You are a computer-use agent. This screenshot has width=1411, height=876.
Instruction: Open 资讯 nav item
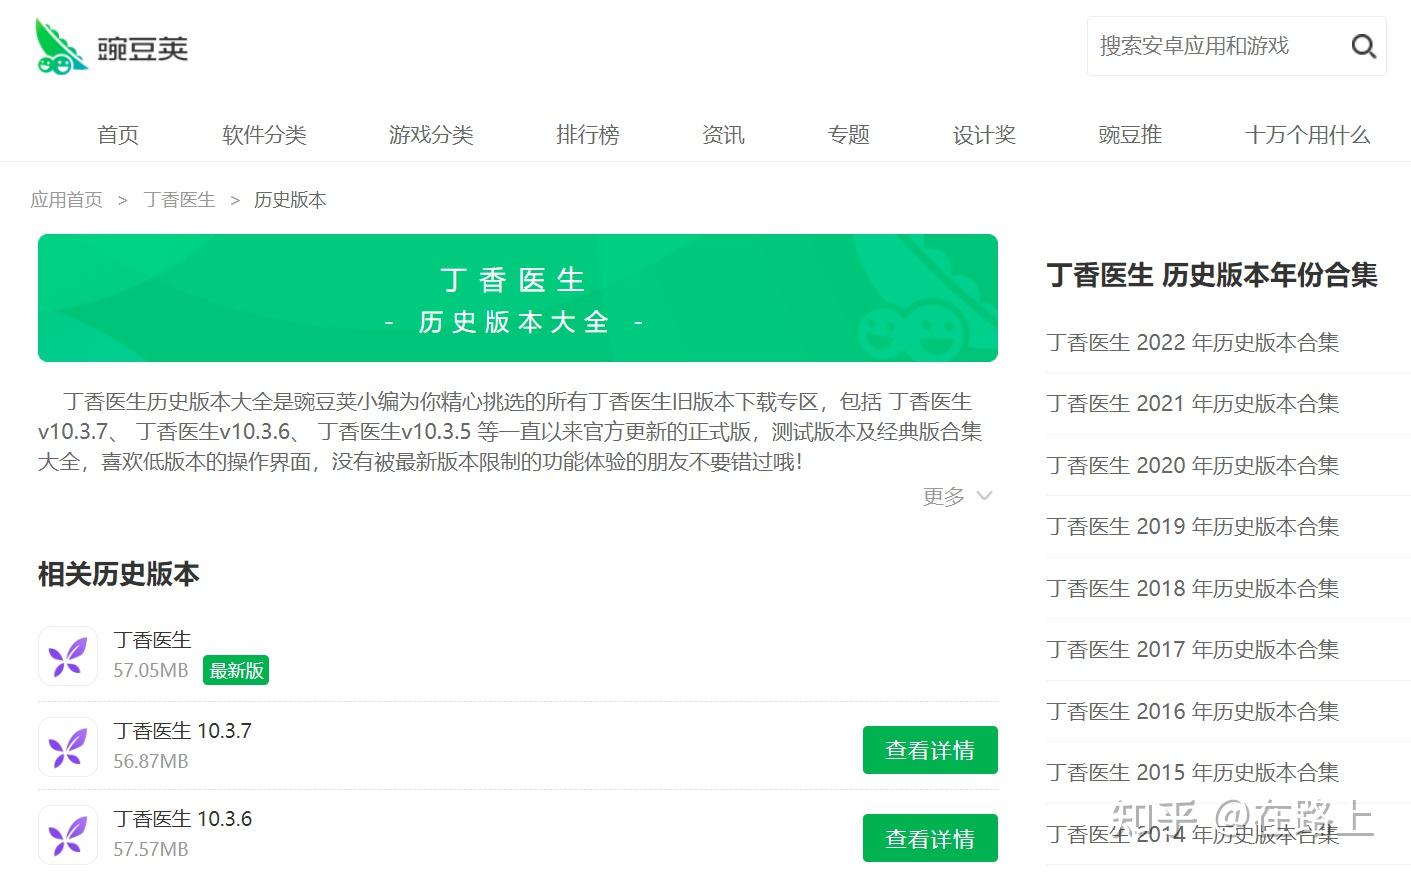coord(723,135)
